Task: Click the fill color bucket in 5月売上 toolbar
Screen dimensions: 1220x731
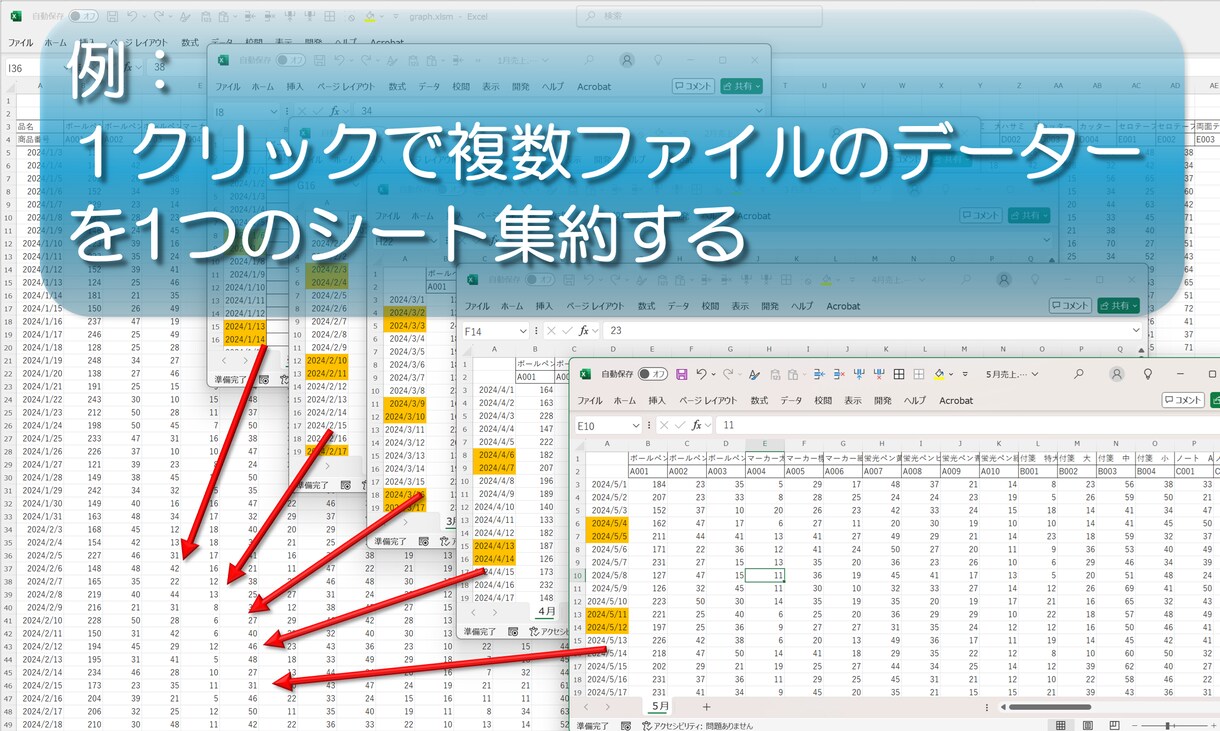Action: click(x=939, y=374)
